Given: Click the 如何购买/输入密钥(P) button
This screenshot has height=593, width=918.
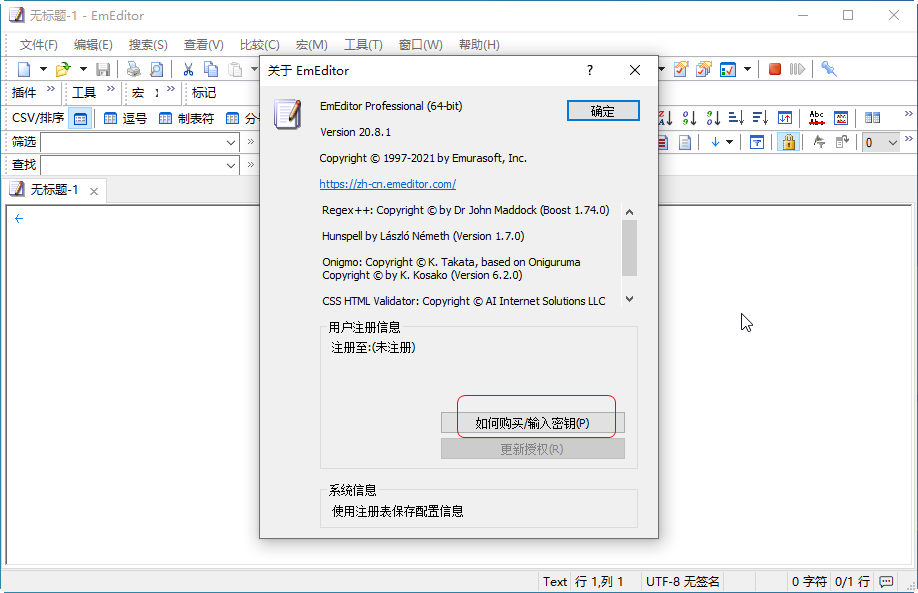Looking at the screenshot, I should coord(533,423).
